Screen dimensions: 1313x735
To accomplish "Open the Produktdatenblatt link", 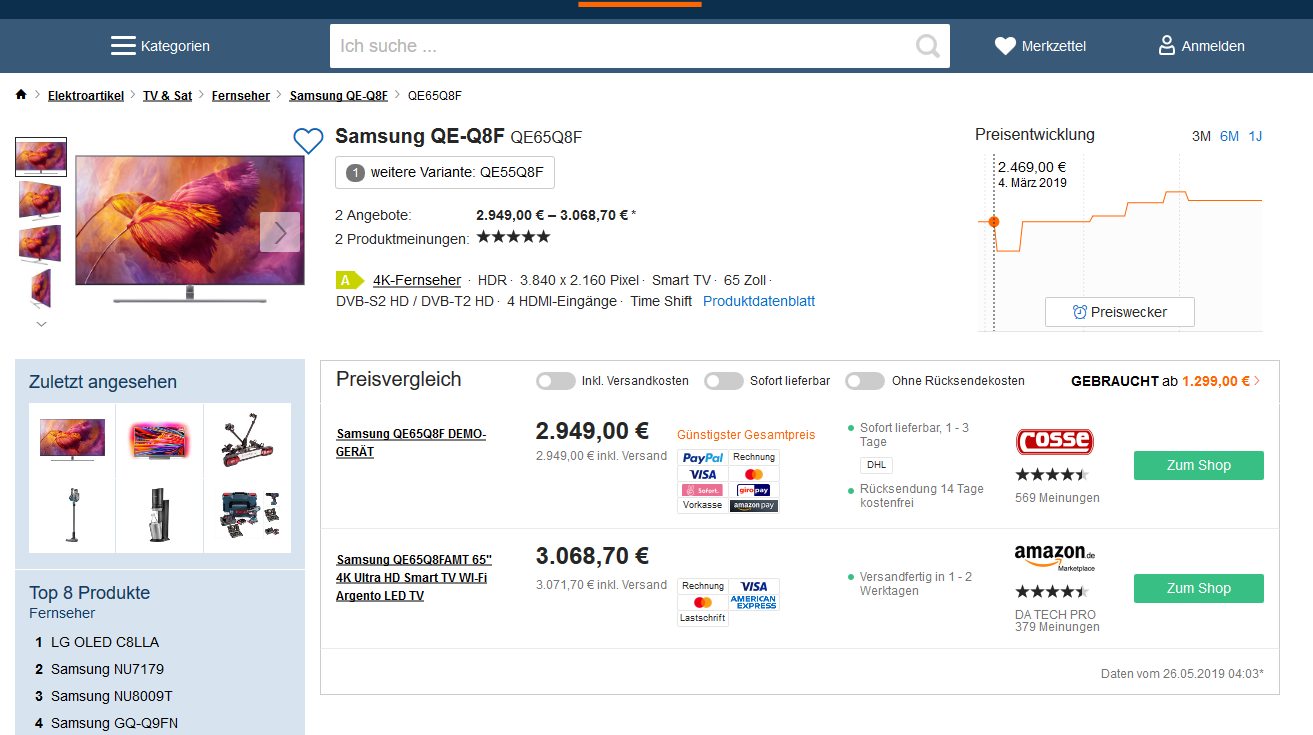I will (x=759, y=301).
